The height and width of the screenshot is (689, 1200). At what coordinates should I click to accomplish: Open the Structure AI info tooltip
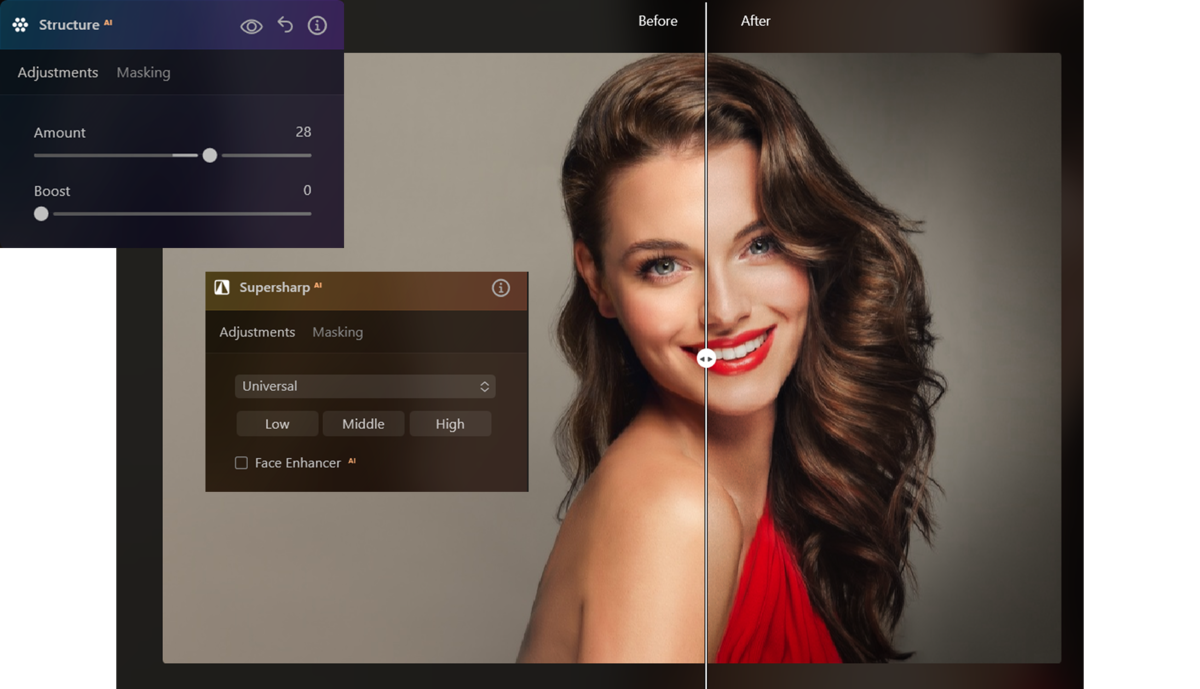click(317, 25)
